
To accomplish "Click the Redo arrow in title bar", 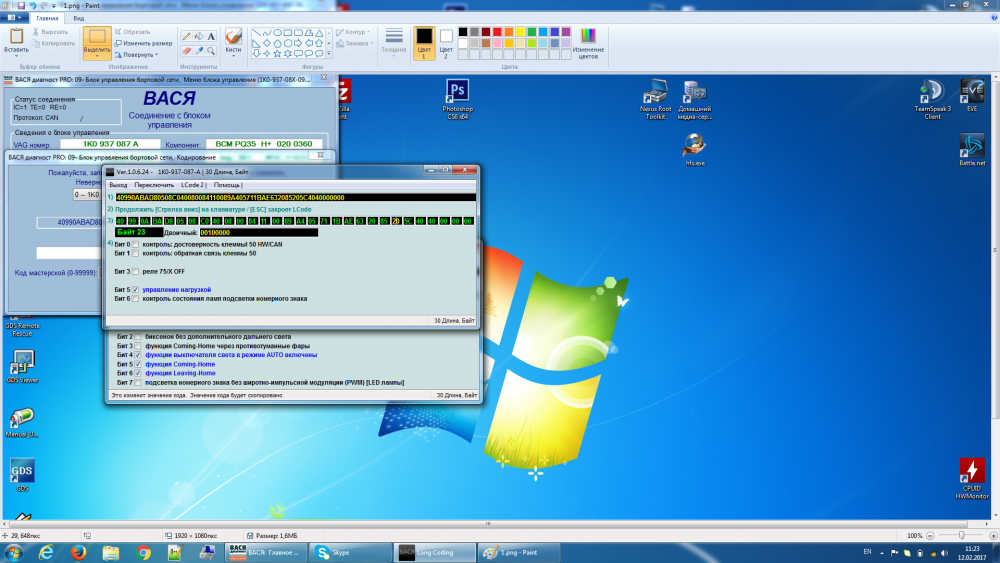I will [x=43, y=5].
